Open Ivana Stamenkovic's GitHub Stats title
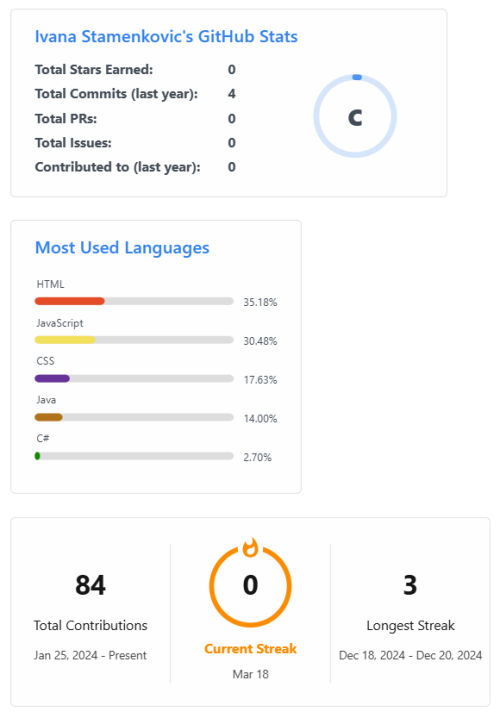This screenshot has height=718, width=500. click(166, 37)
